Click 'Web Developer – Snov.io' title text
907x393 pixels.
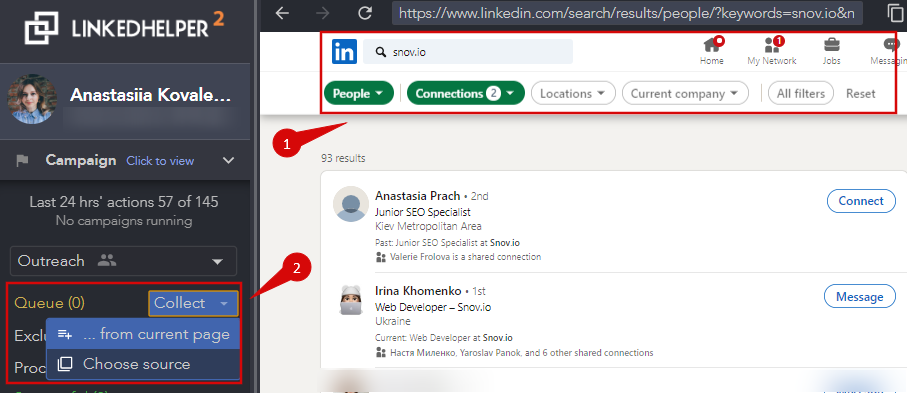[433, 307]
